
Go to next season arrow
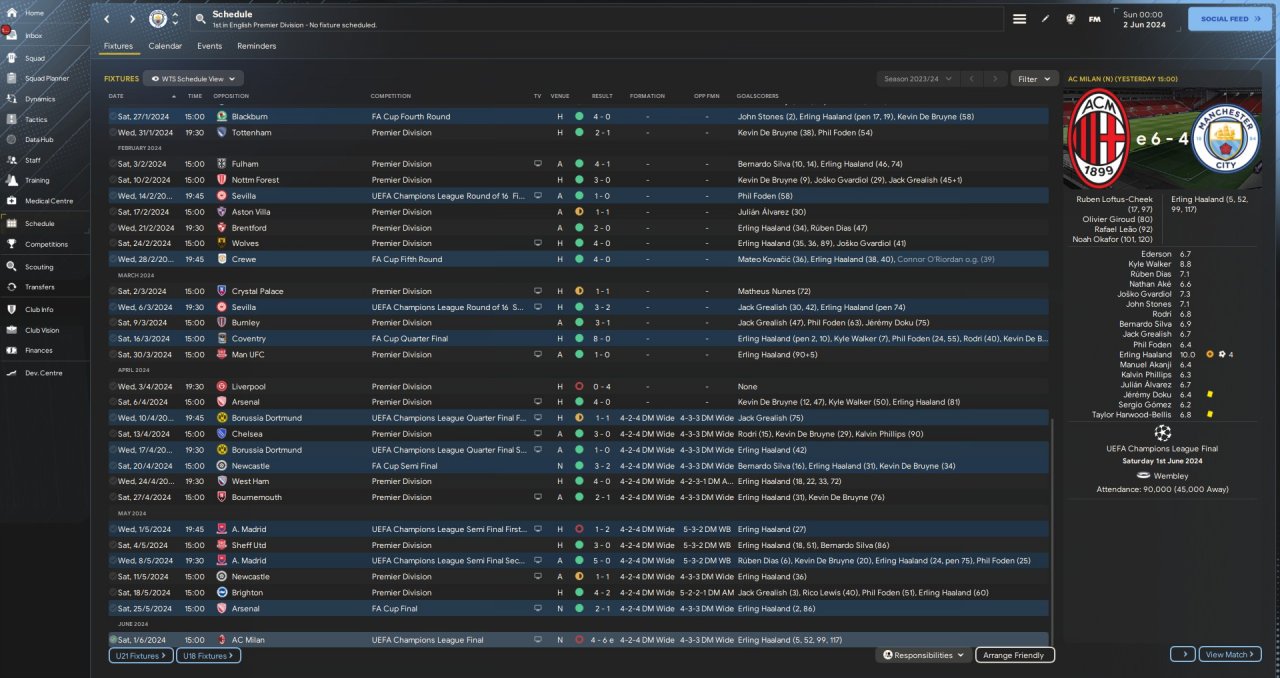click(994, 78)
